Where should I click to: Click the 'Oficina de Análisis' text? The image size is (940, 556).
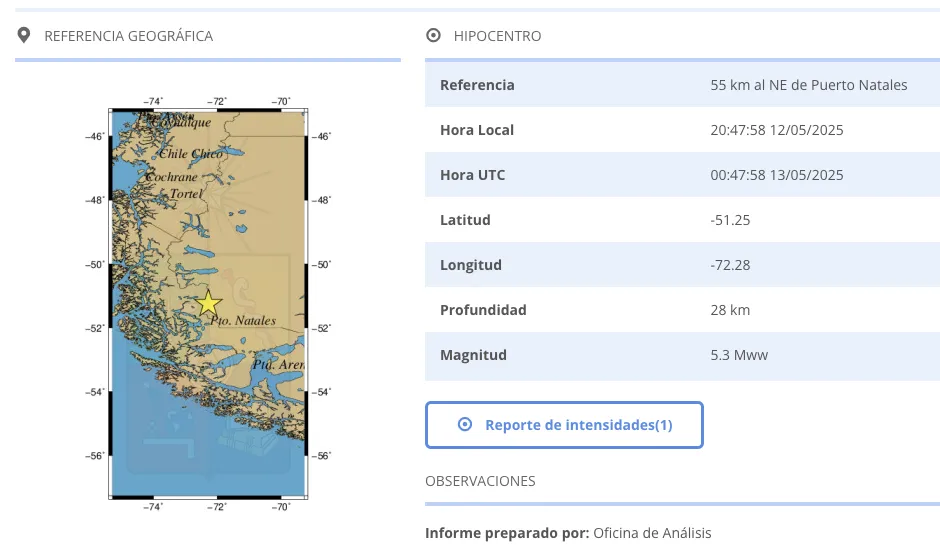tap(652, 533)
